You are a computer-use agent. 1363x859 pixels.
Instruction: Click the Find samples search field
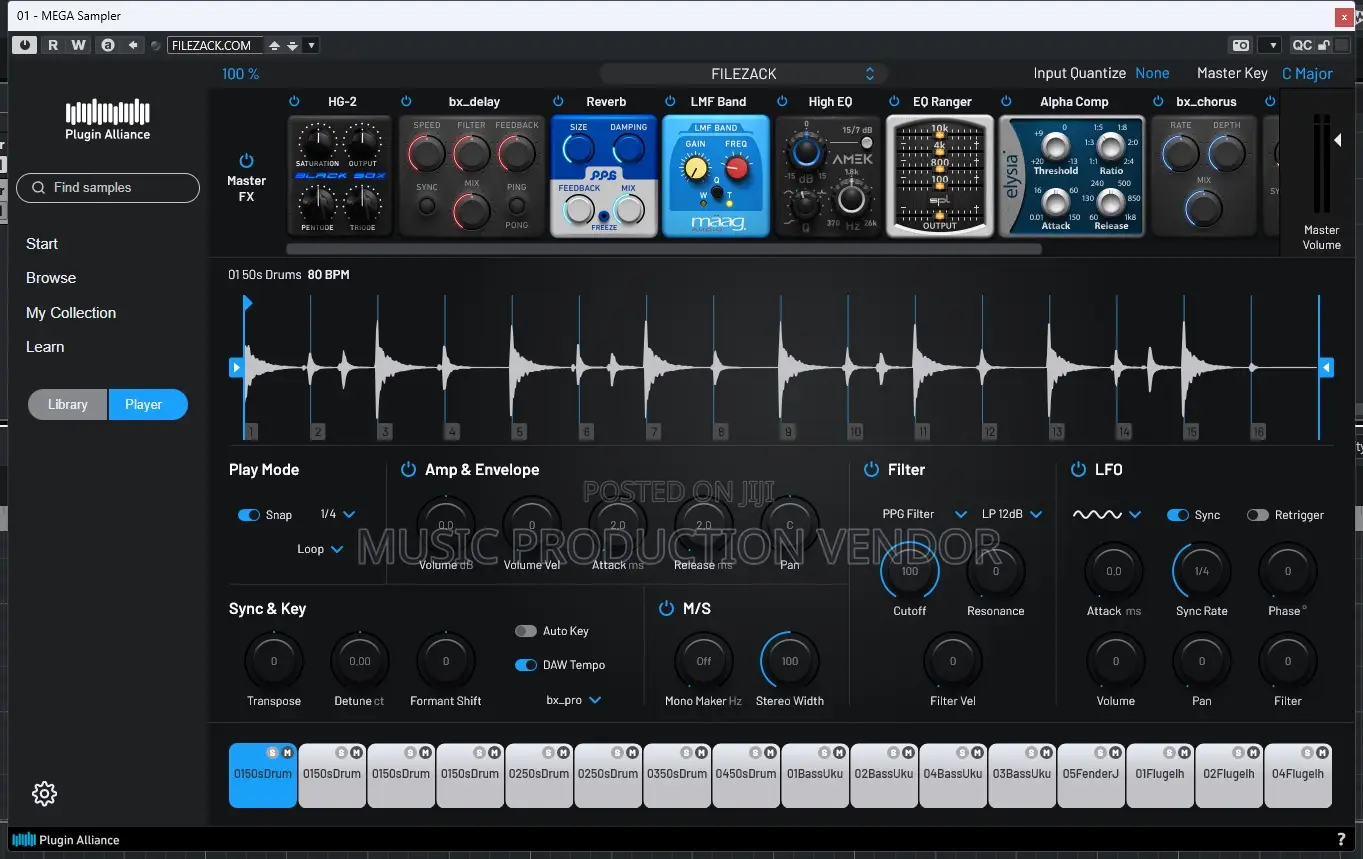tap(108, 188)
